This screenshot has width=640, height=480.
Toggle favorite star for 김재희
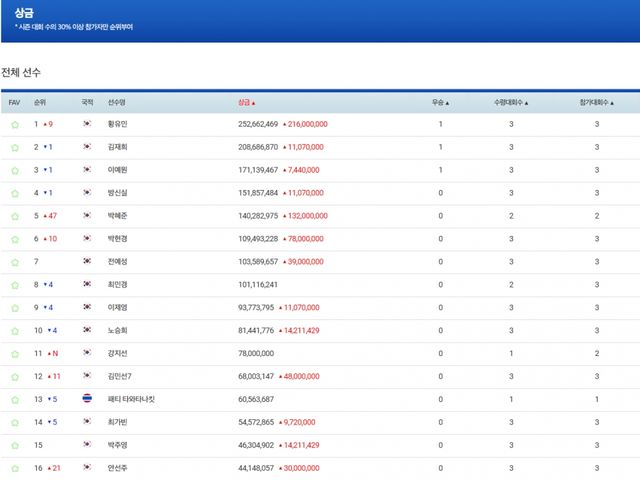click(x=14, y=148)
